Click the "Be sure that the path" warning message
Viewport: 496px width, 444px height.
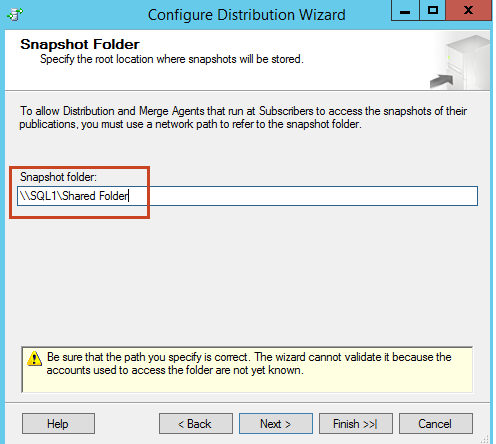(249, 364)
